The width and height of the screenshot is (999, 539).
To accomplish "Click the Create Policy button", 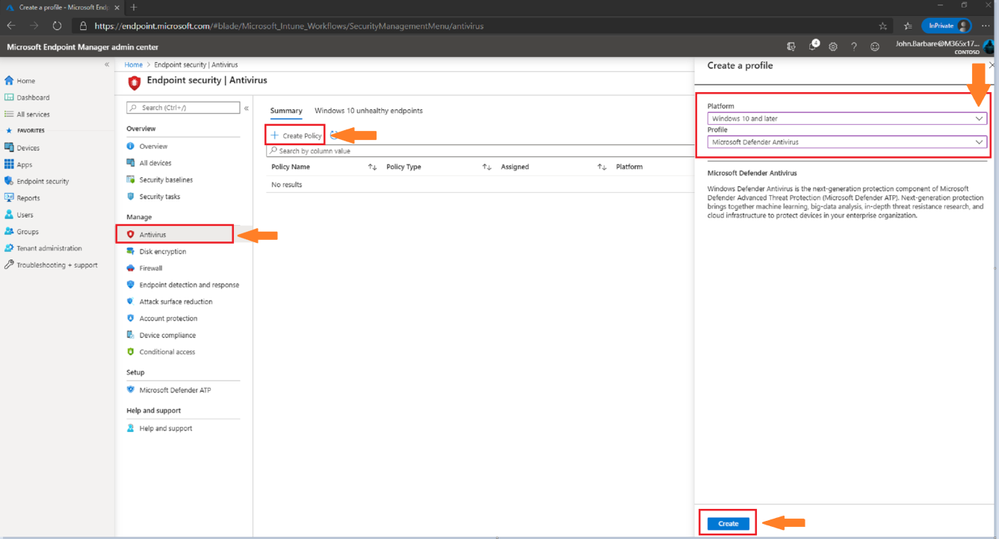I will 296,135.
